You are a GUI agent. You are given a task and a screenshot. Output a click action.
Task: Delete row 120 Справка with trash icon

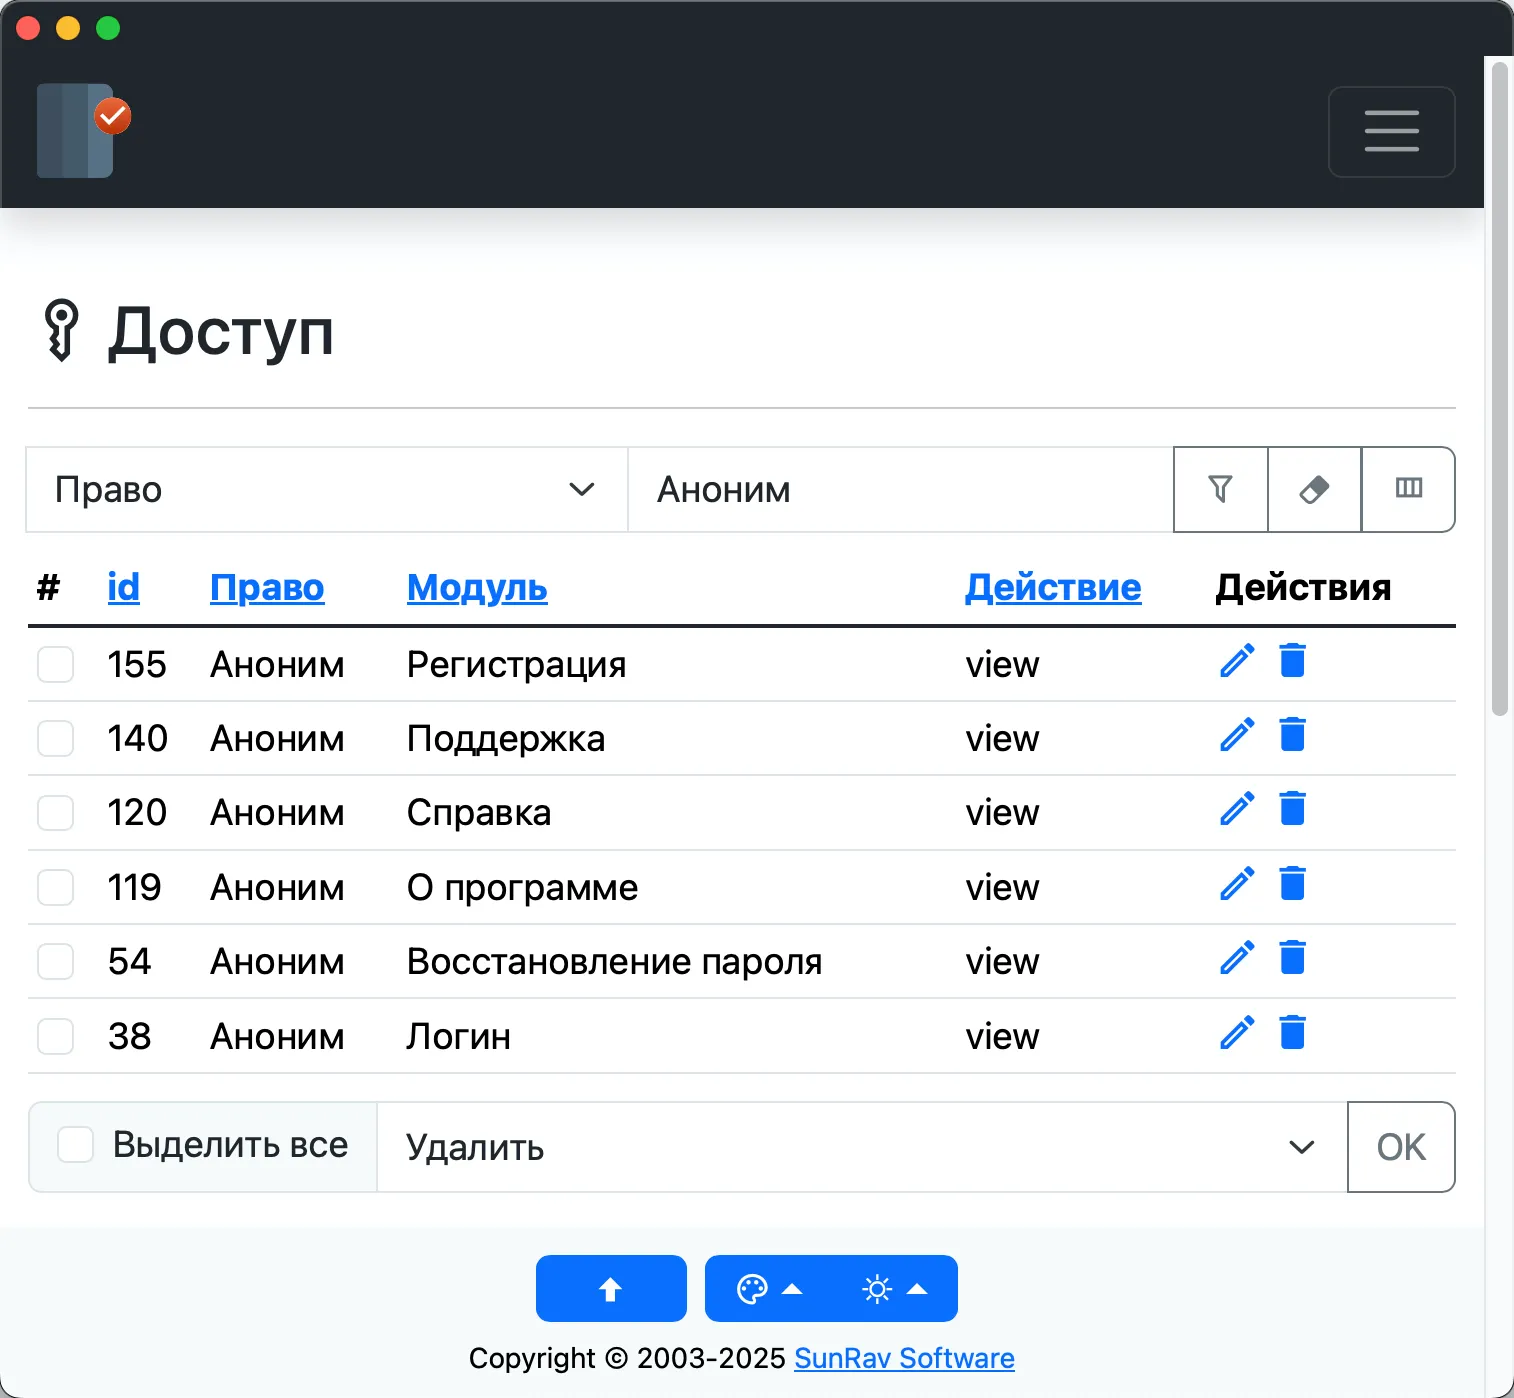1293,808
